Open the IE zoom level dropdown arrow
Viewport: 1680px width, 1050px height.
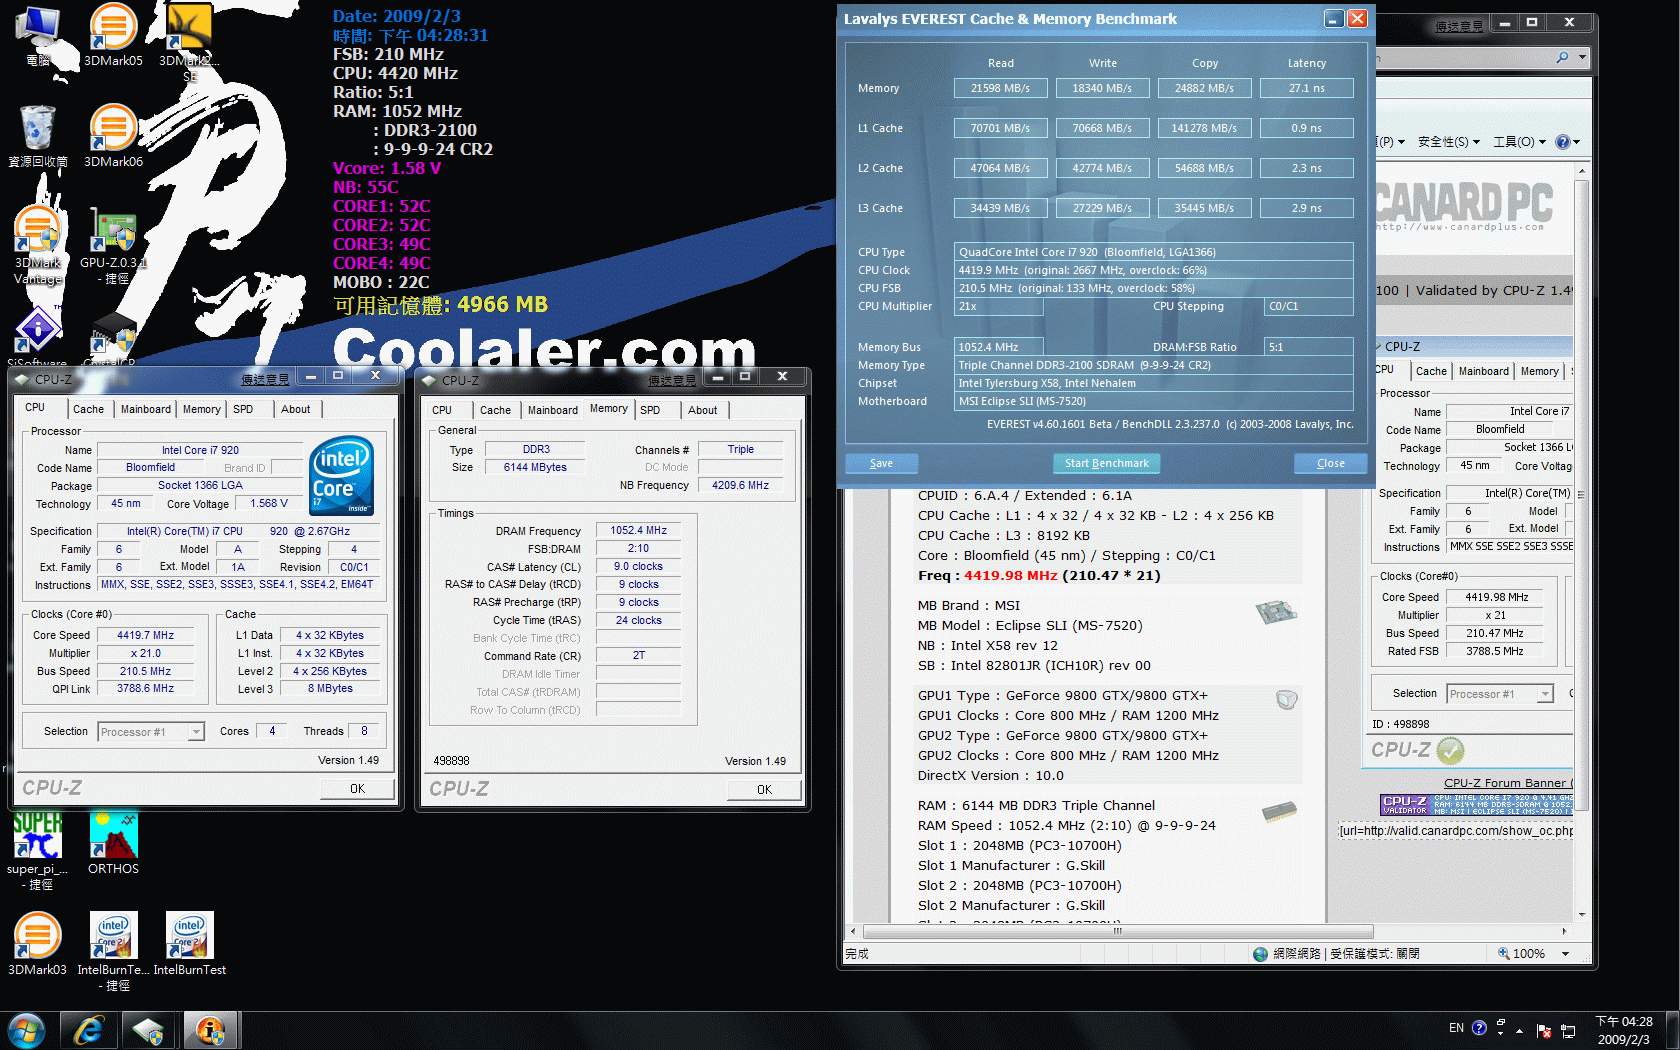point(1565,954)
